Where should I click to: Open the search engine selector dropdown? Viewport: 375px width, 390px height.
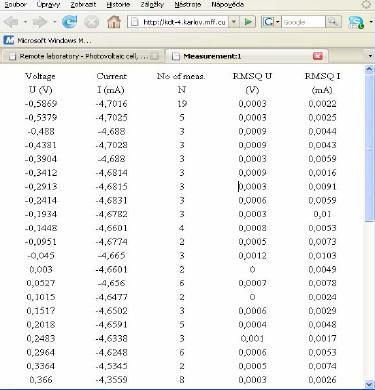pos(278,22)
